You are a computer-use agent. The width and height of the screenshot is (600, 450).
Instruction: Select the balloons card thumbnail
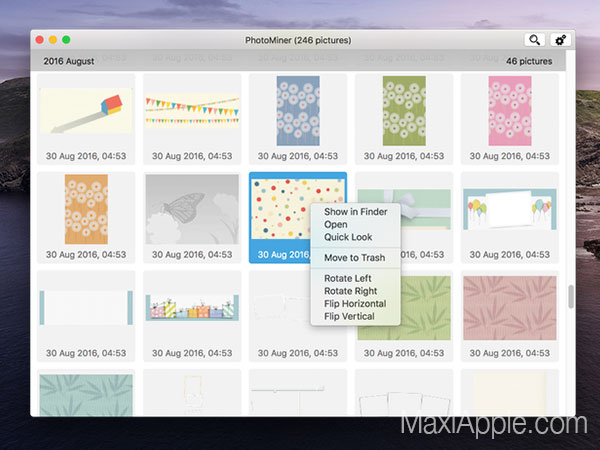pyautogui.click(x=510, y=209)
